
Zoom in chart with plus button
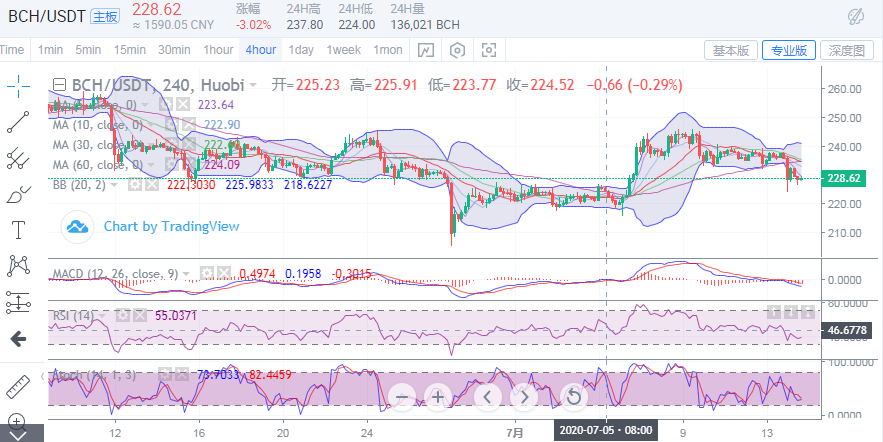pos(438,397)
